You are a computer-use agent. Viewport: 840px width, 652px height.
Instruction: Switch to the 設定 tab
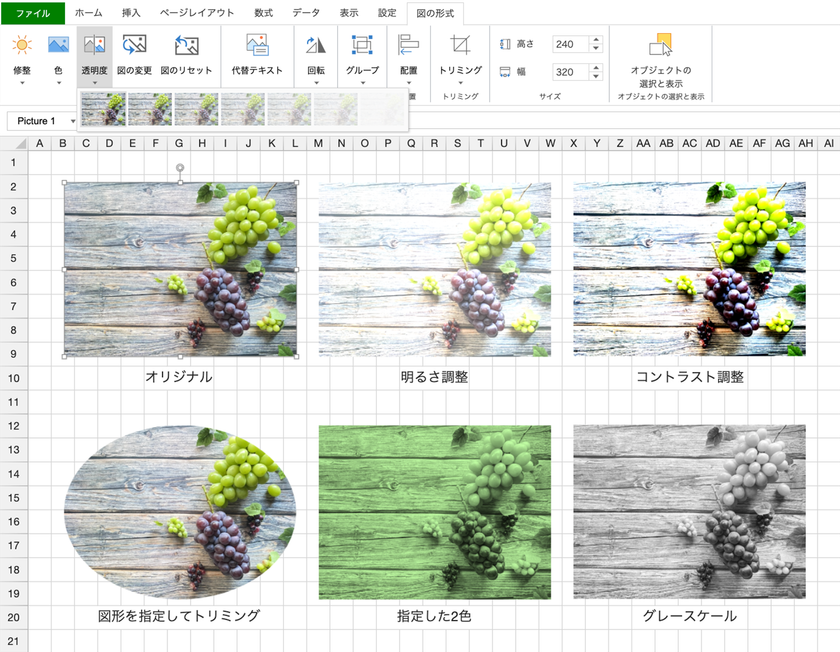[x=387, y=13]
